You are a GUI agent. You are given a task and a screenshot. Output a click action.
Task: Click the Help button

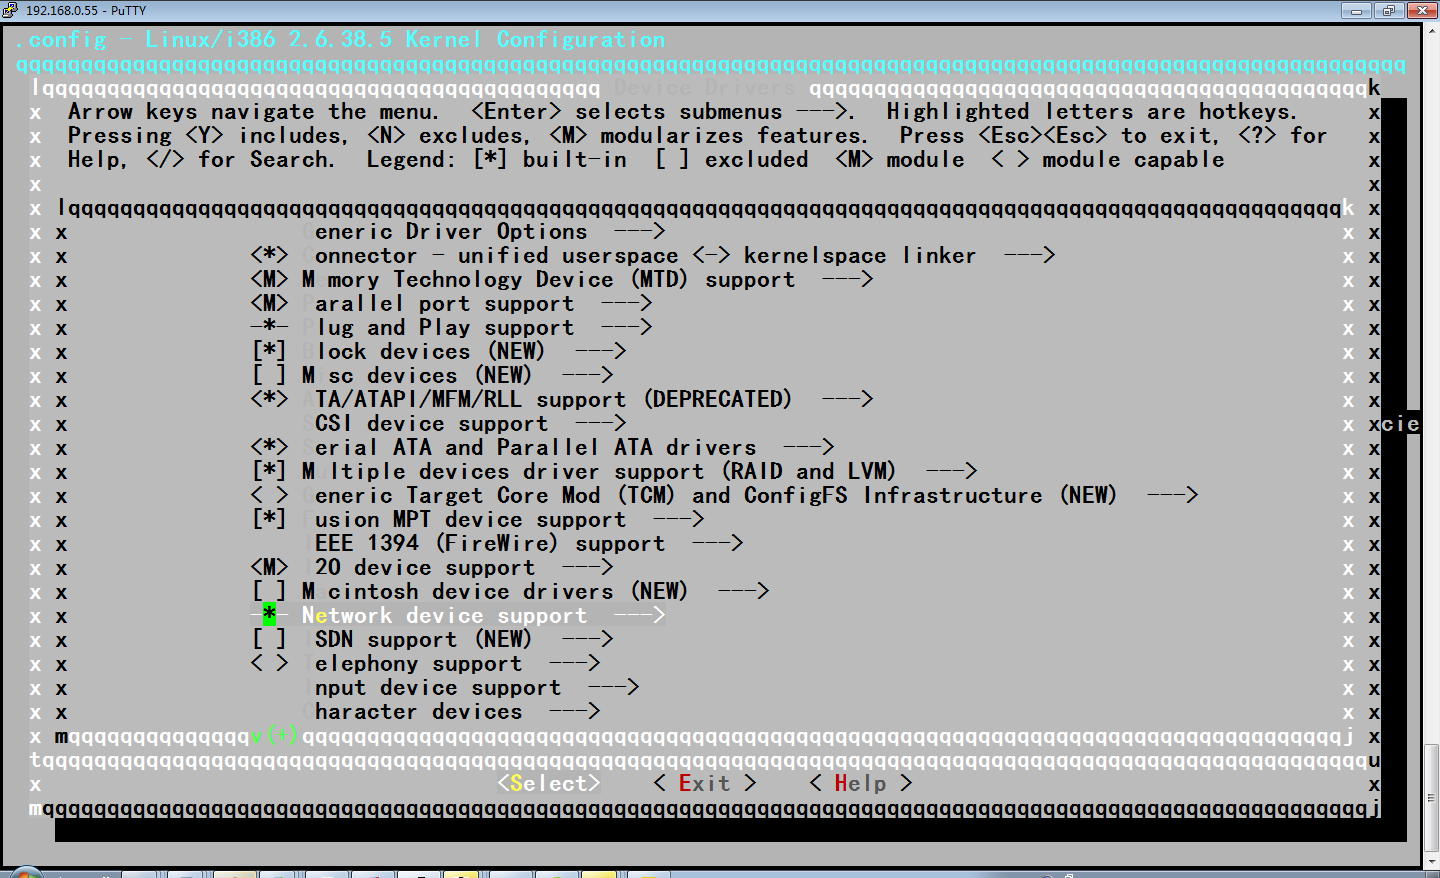(861, 784)
